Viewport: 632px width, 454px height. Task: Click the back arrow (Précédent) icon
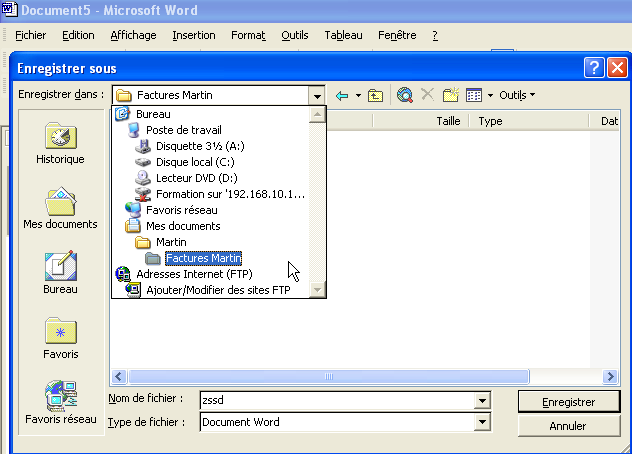coord(342,96)
